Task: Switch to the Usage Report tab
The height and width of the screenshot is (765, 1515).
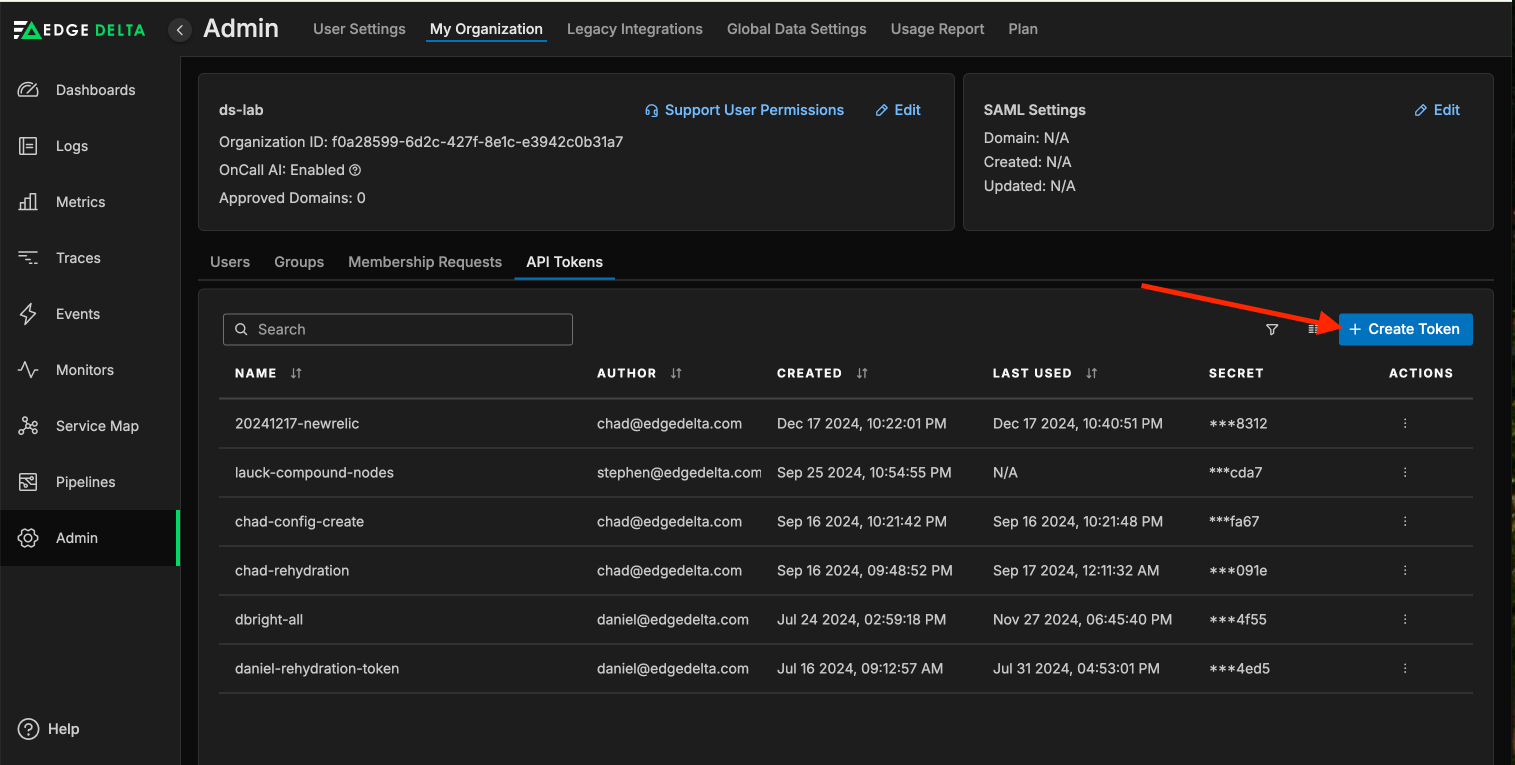Action: pos(937,29)
